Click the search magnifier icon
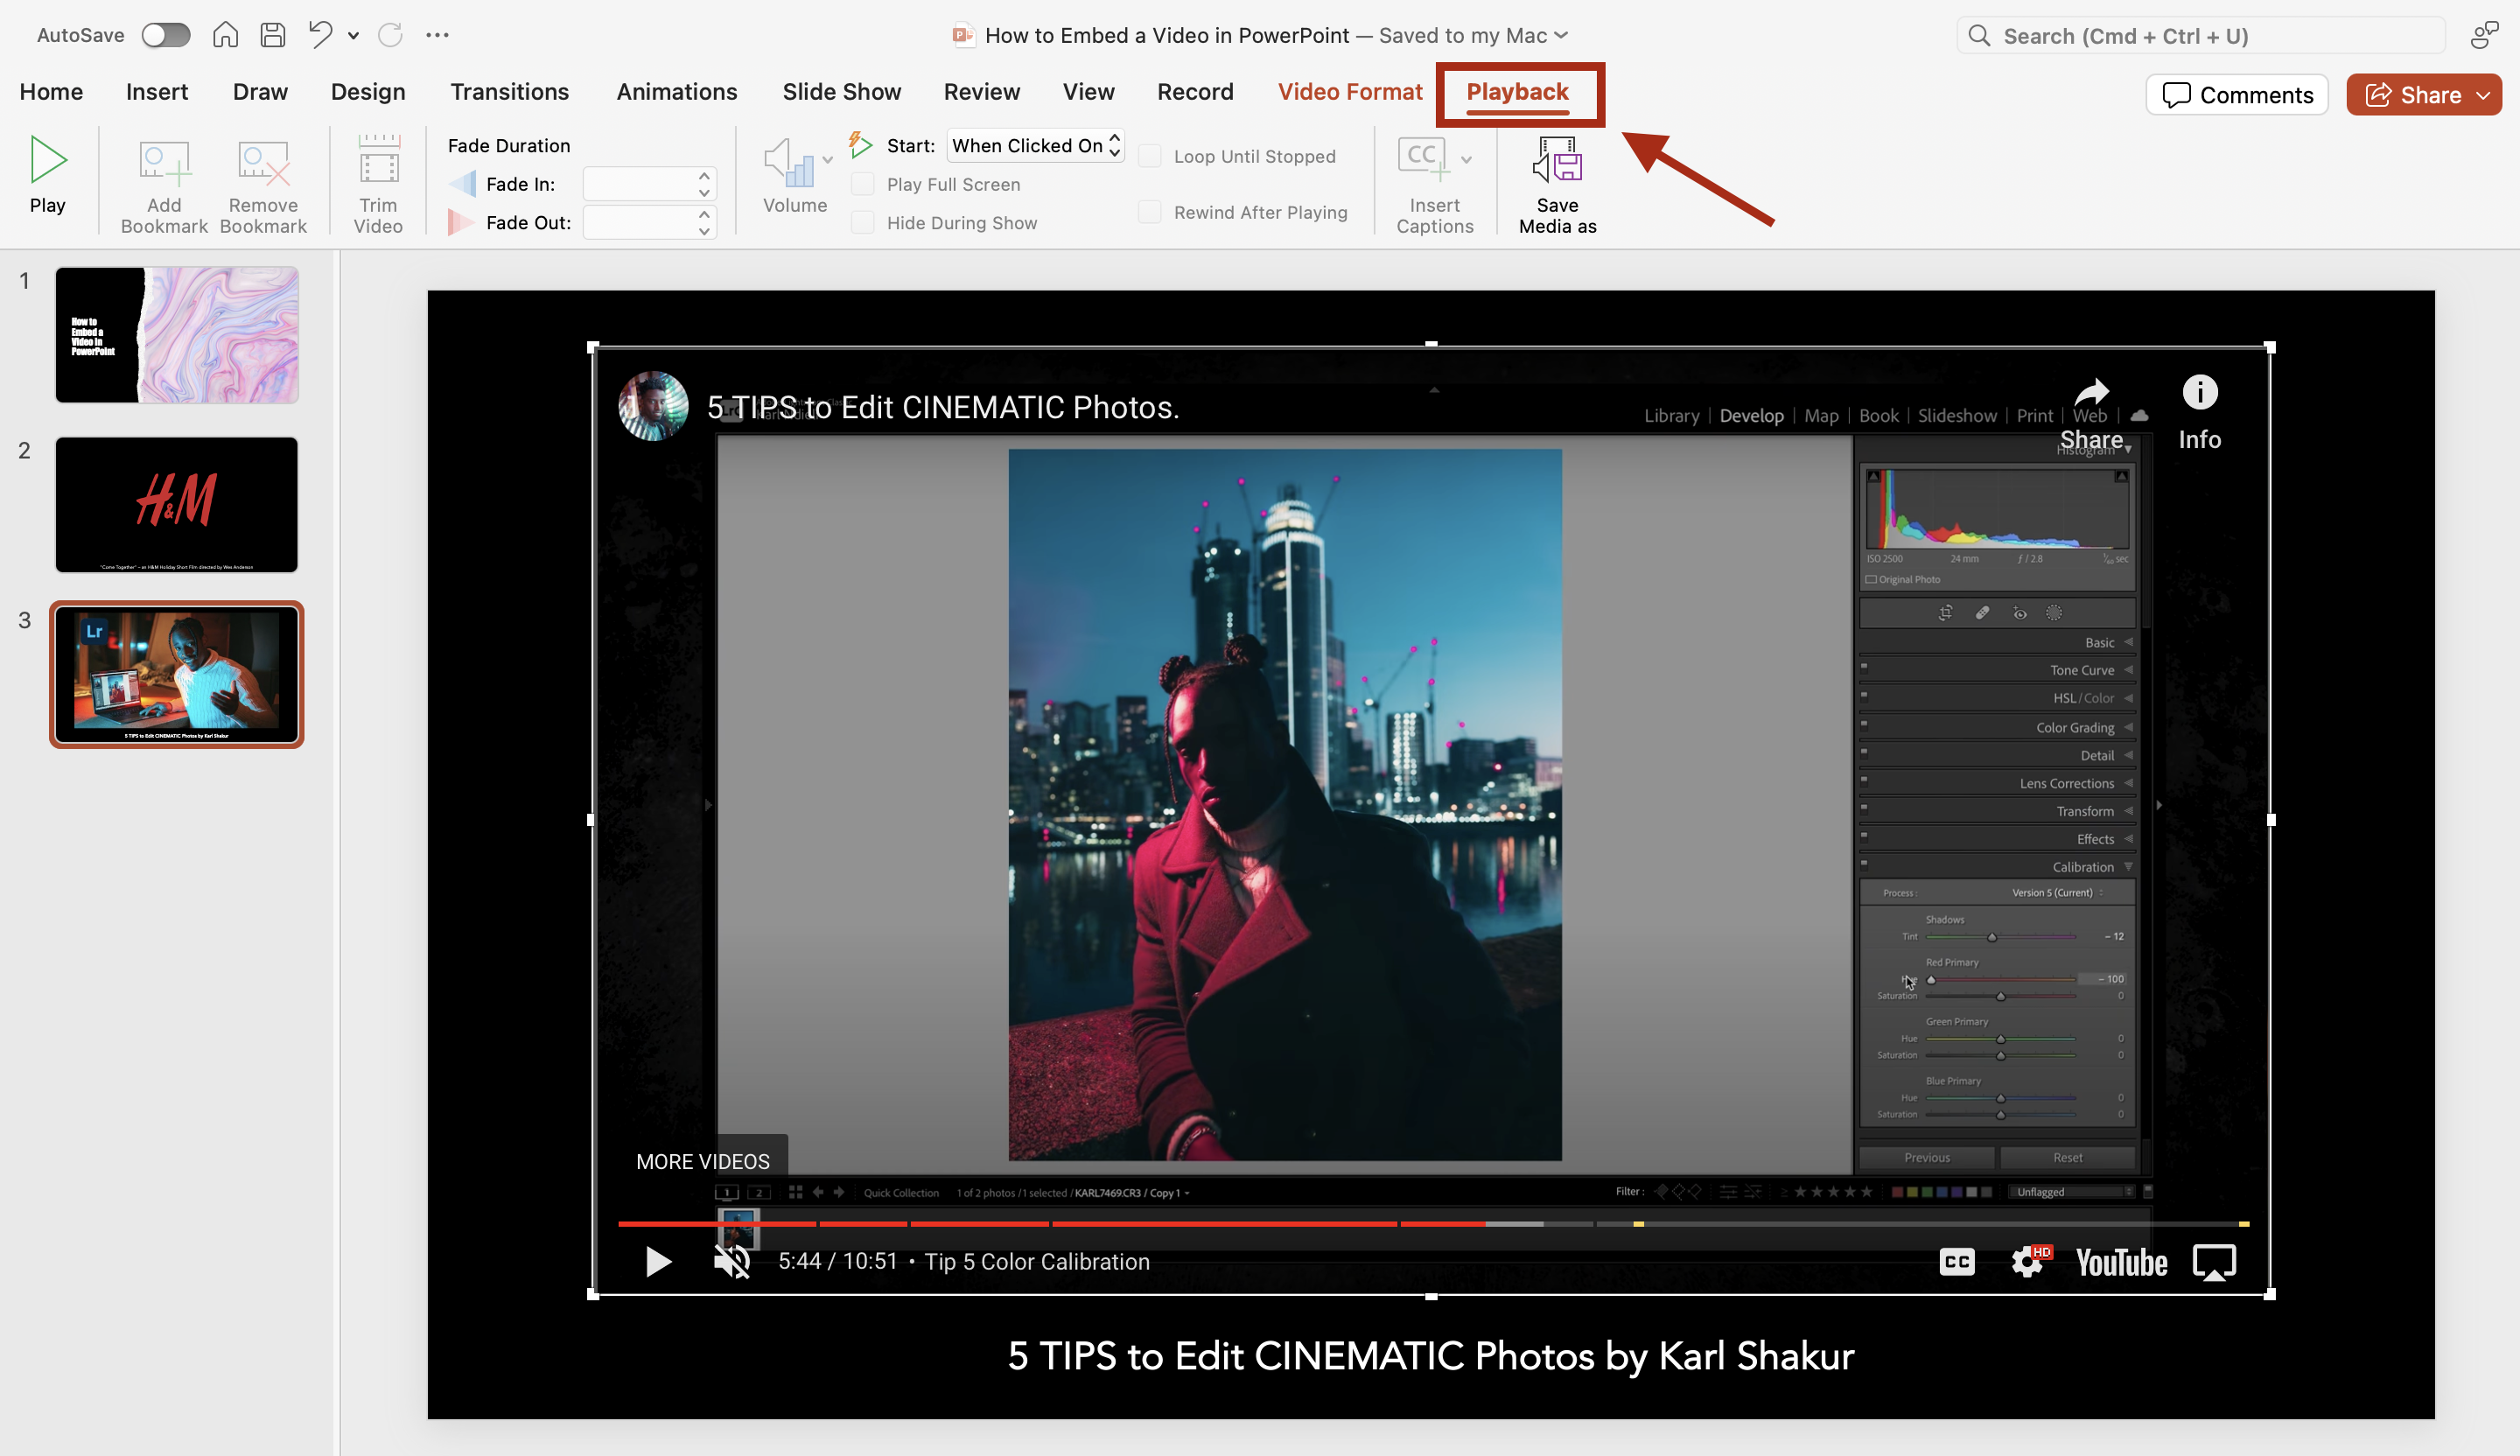2520x1456 pixels. click(x=1978, y=36)
